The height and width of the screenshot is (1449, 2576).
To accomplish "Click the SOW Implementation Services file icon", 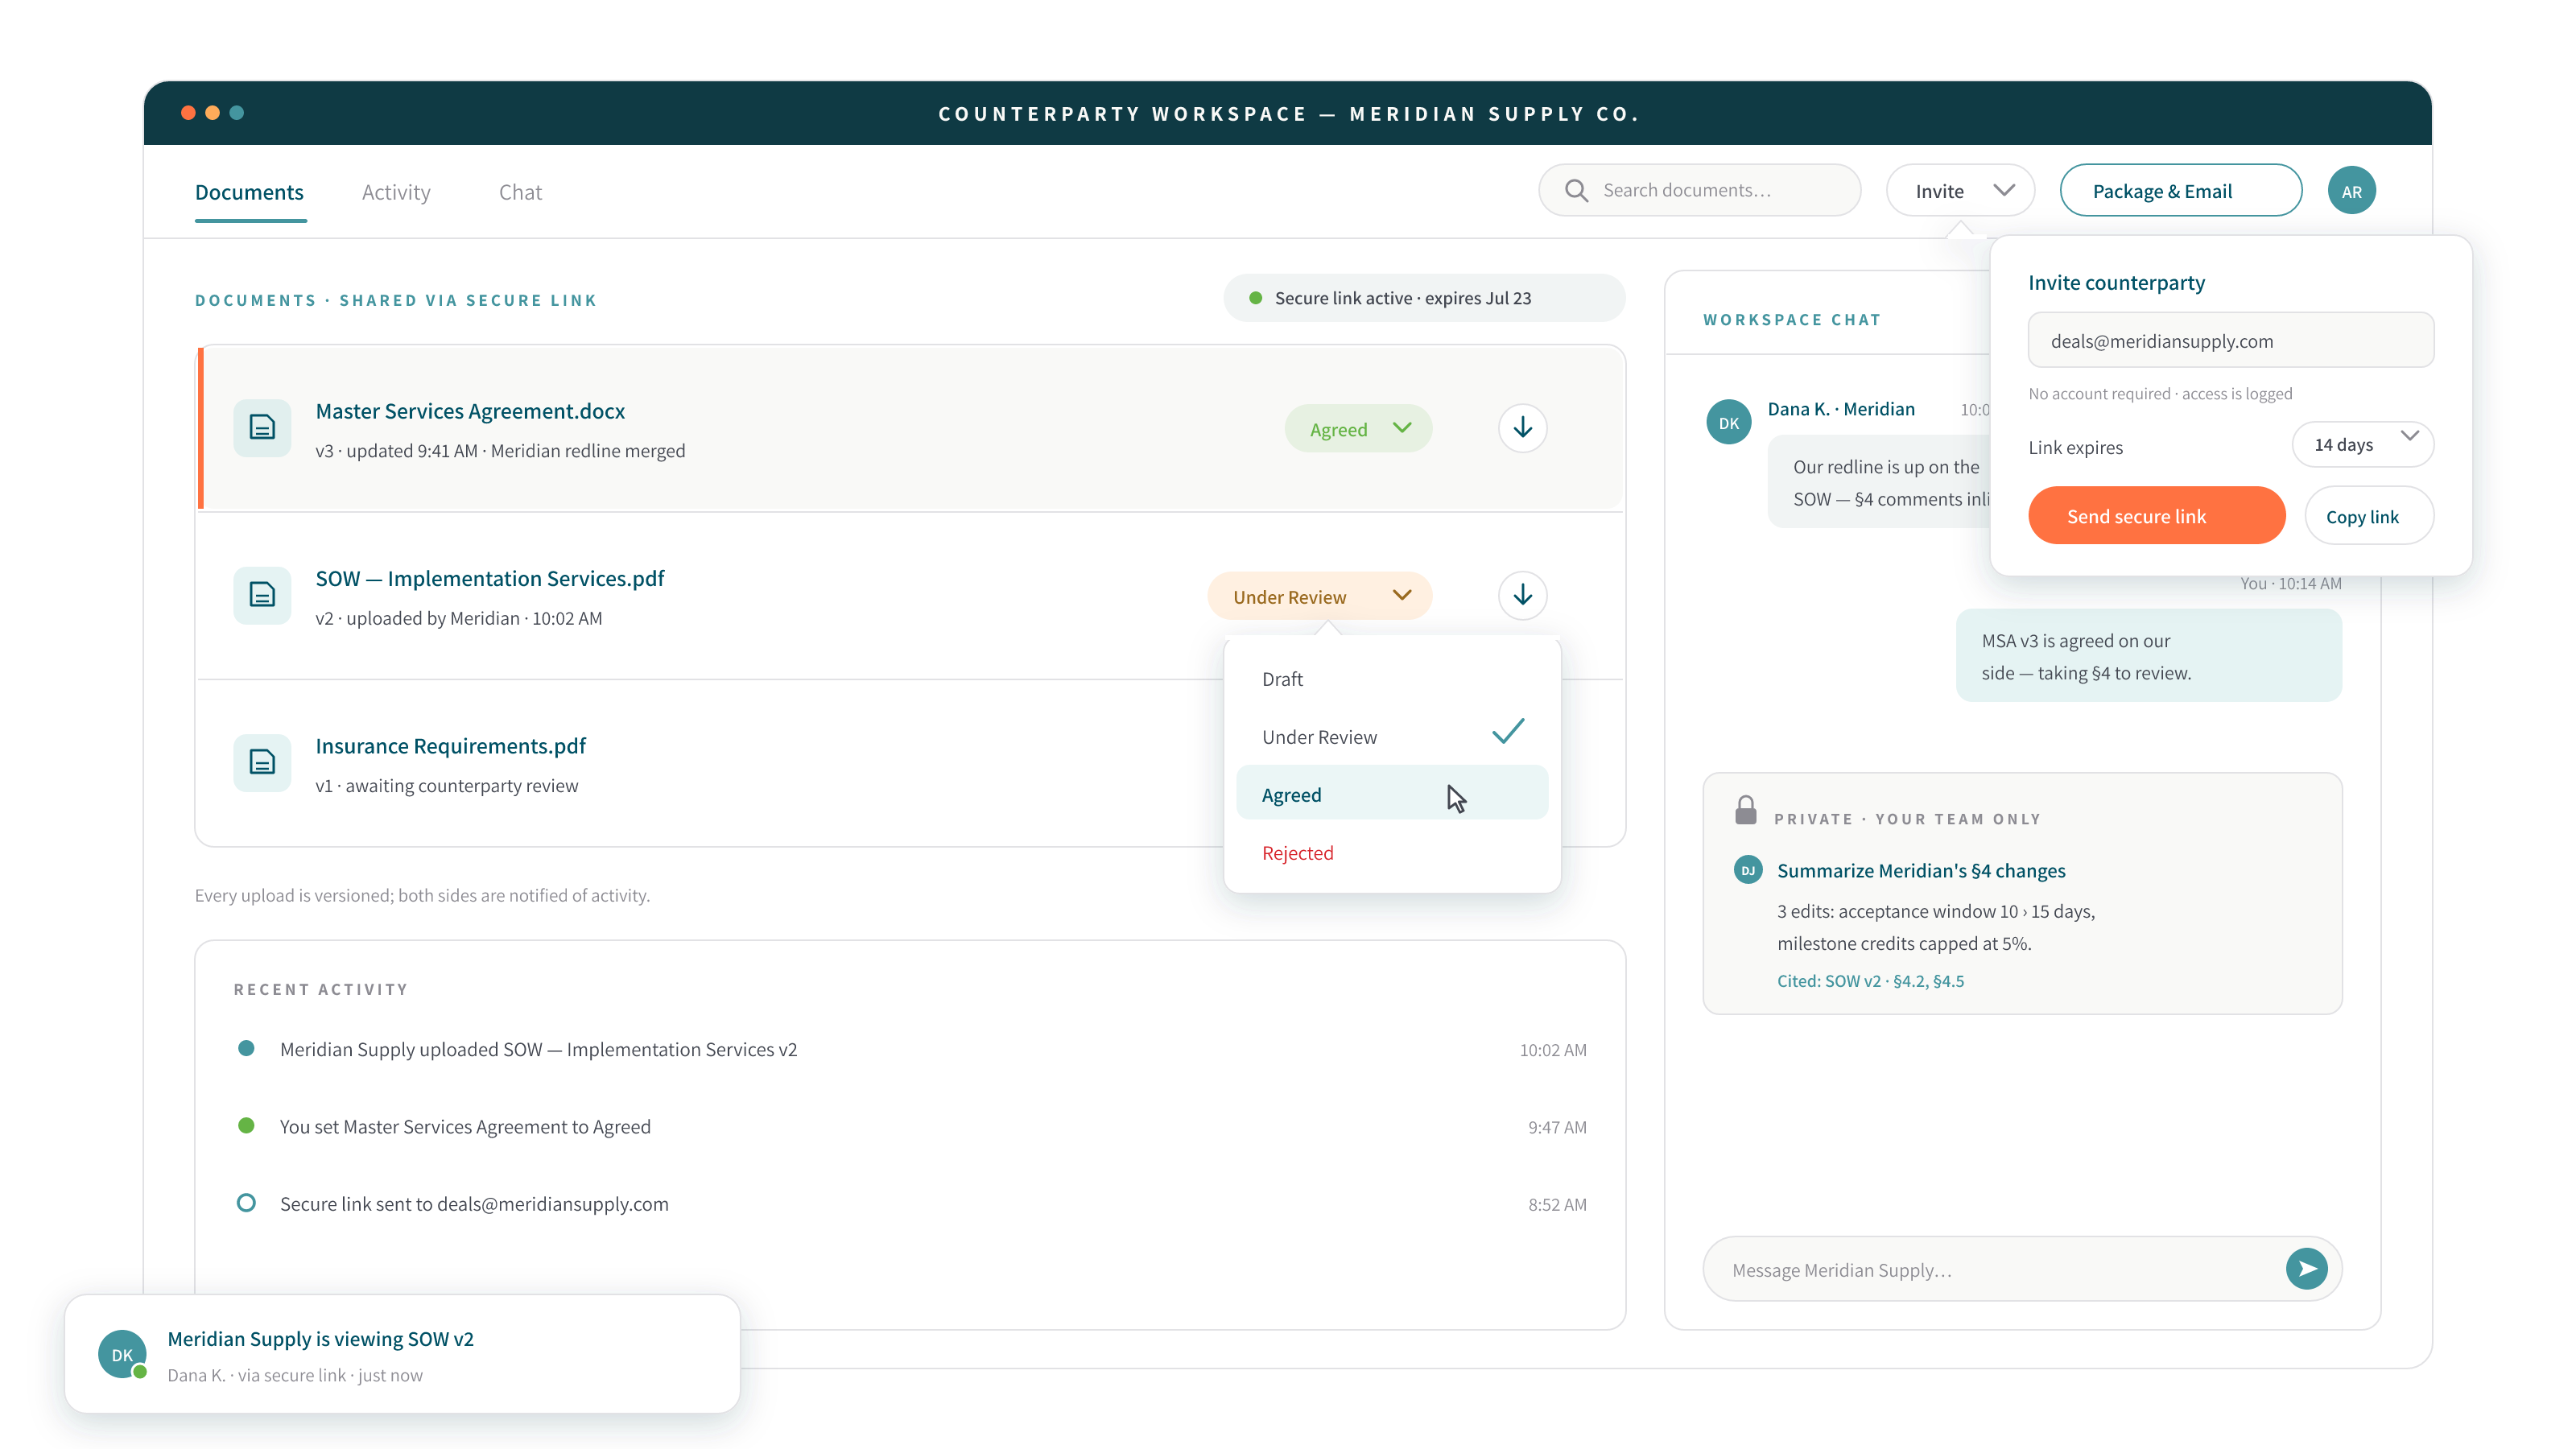I will tap(262, 595).
